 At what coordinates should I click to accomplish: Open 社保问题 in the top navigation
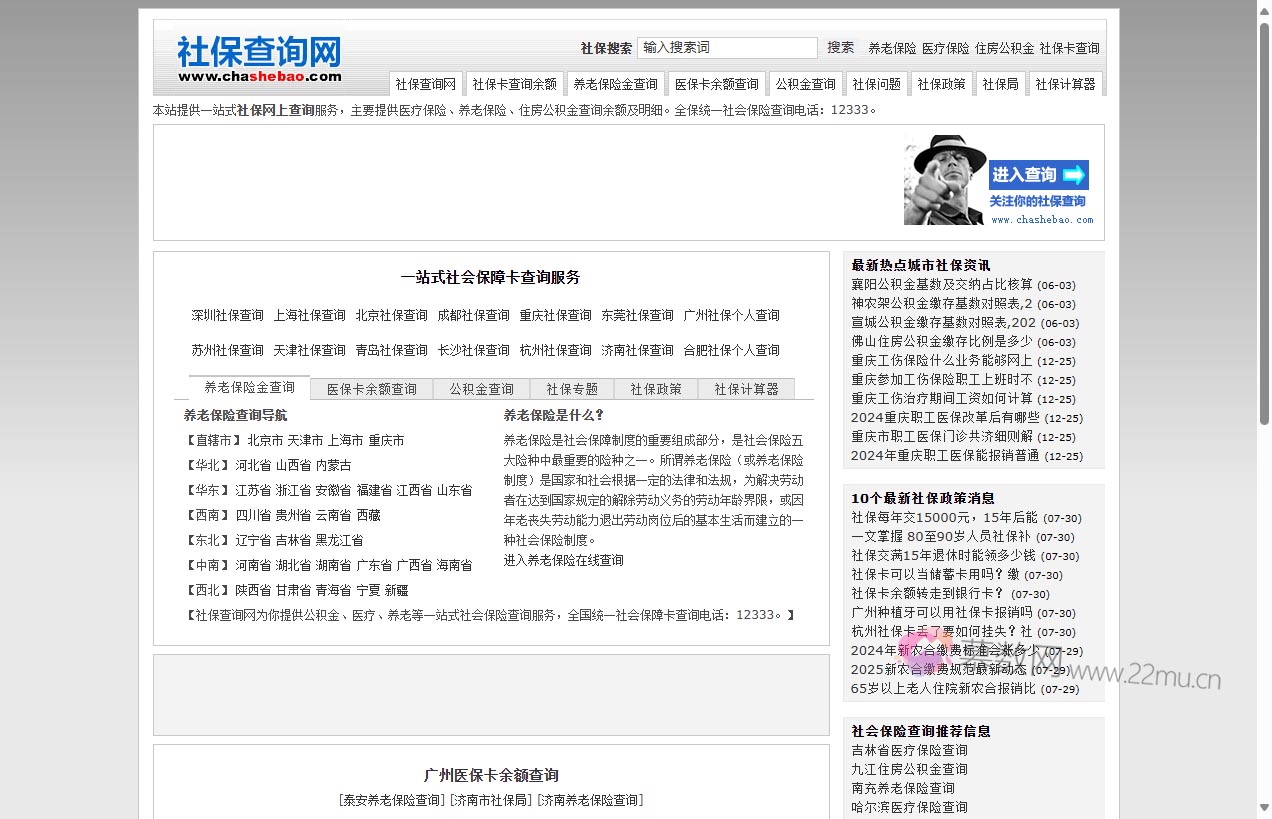(877, 83)
